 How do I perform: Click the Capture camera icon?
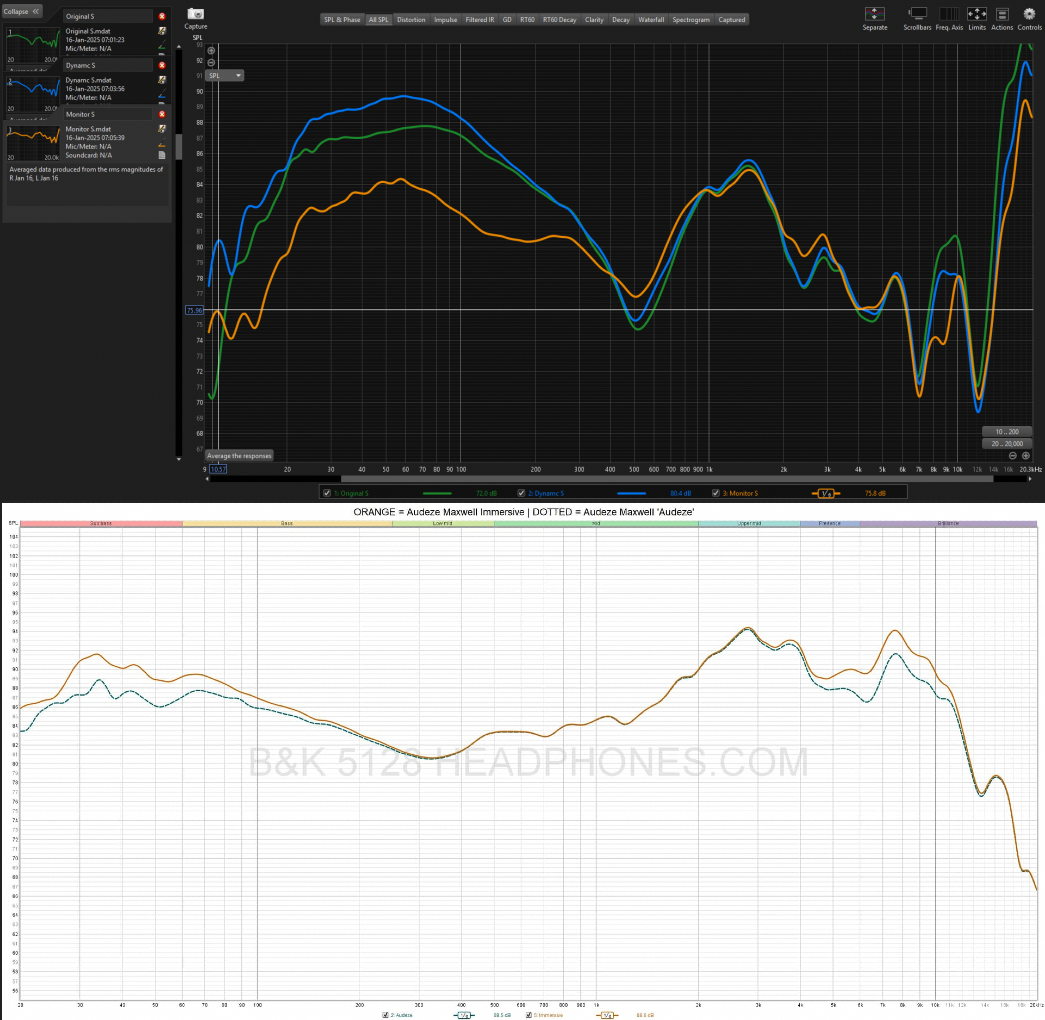(x=195, y=14)
